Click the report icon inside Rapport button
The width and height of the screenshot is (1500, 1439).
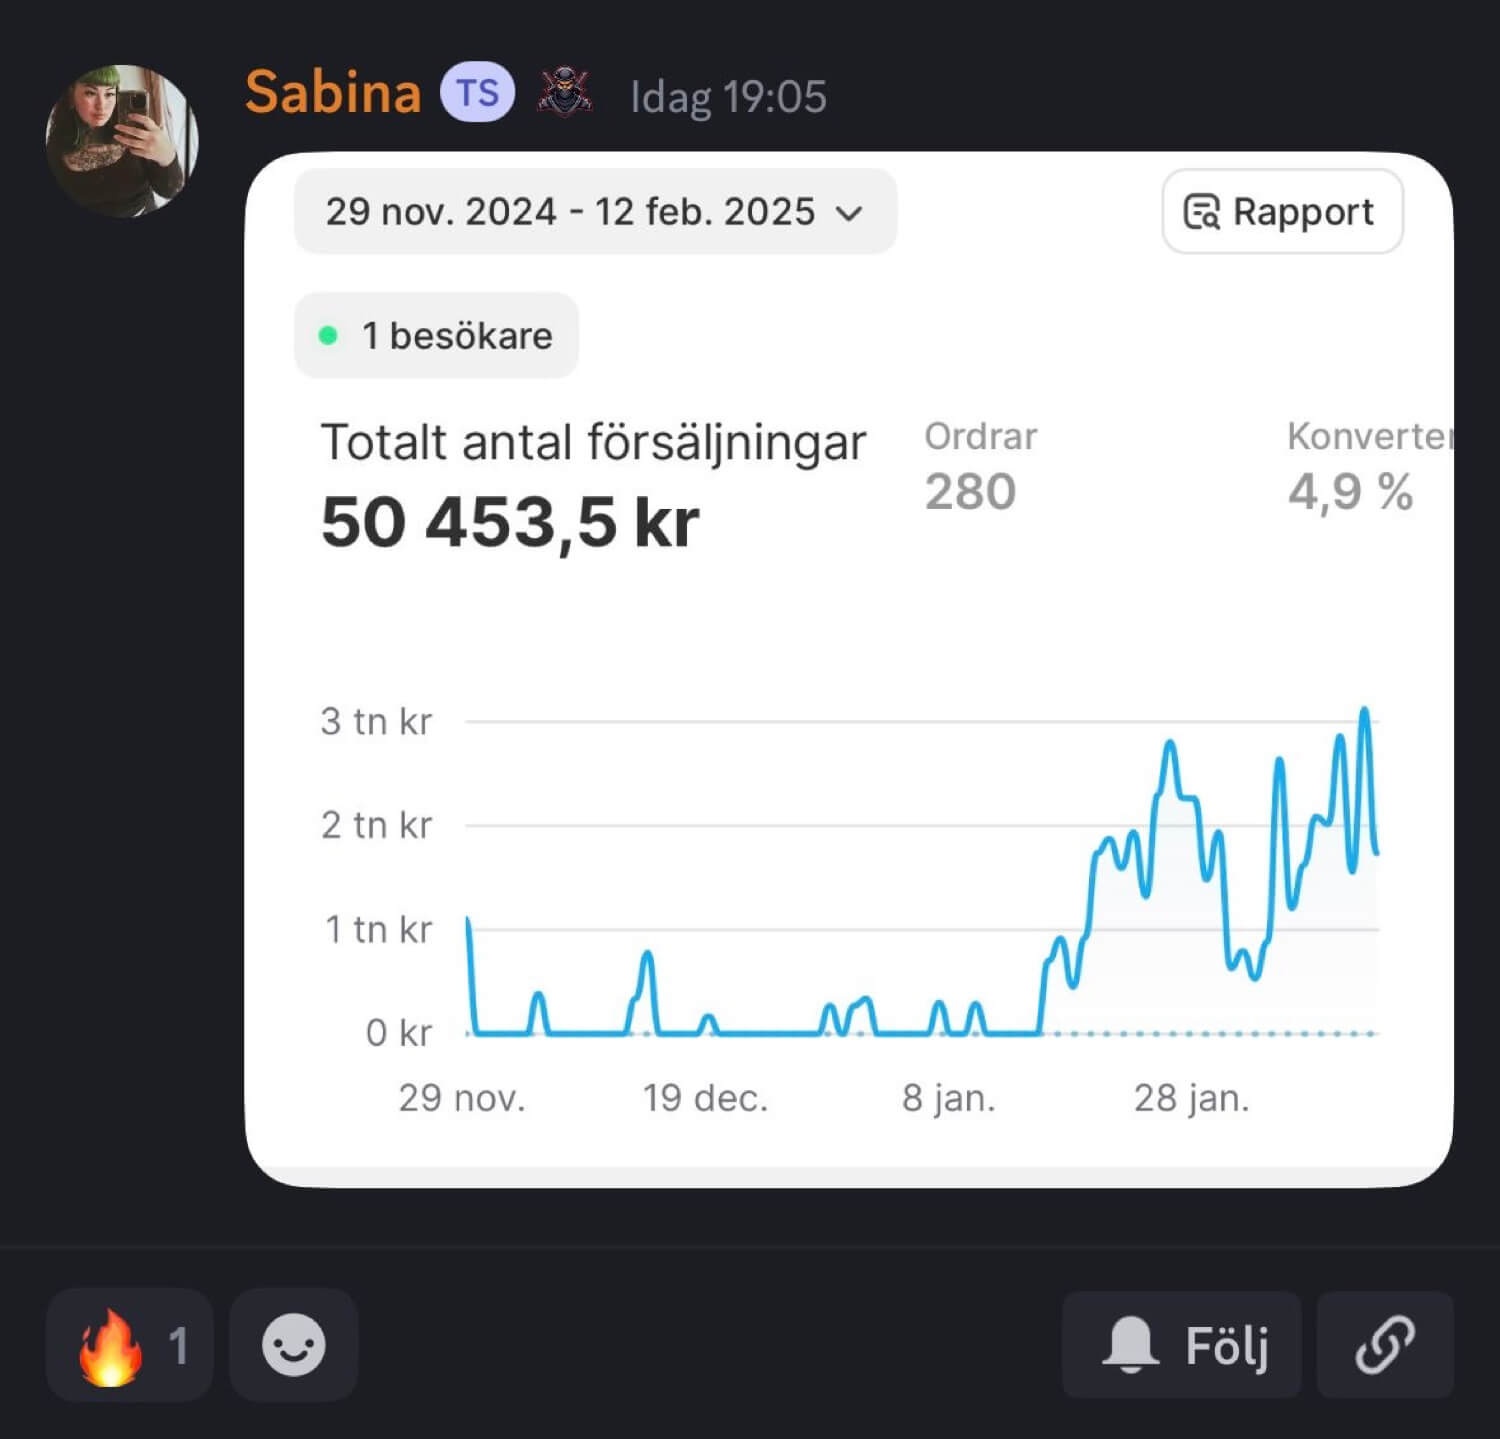point(1201,212)
